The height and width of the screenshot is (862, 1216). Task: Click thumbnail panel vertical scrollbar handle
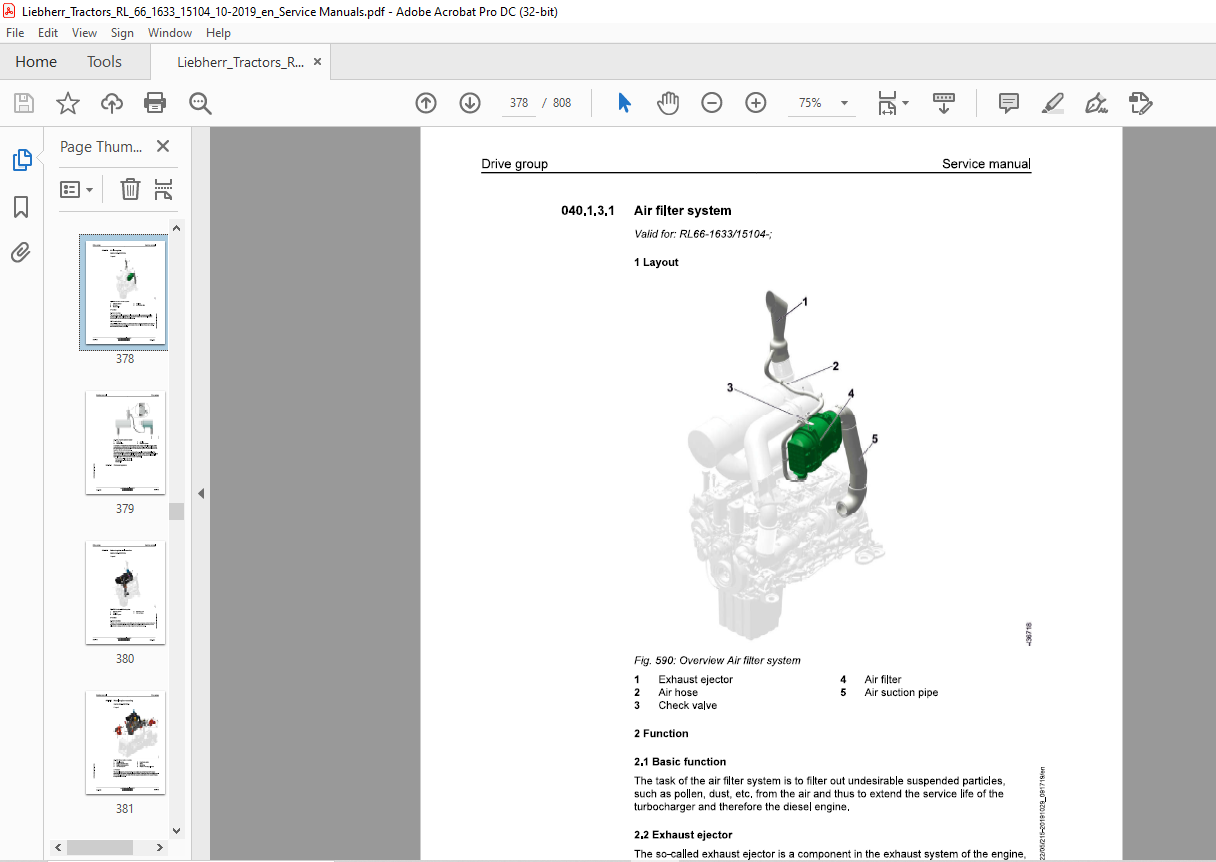coord(176,511)
